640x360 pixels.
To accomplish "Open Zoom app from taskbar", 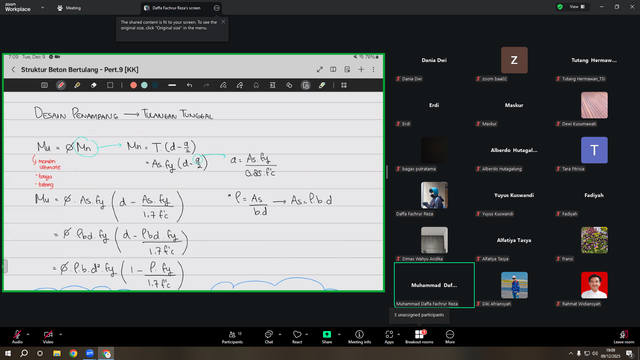I will click(89, 353).
